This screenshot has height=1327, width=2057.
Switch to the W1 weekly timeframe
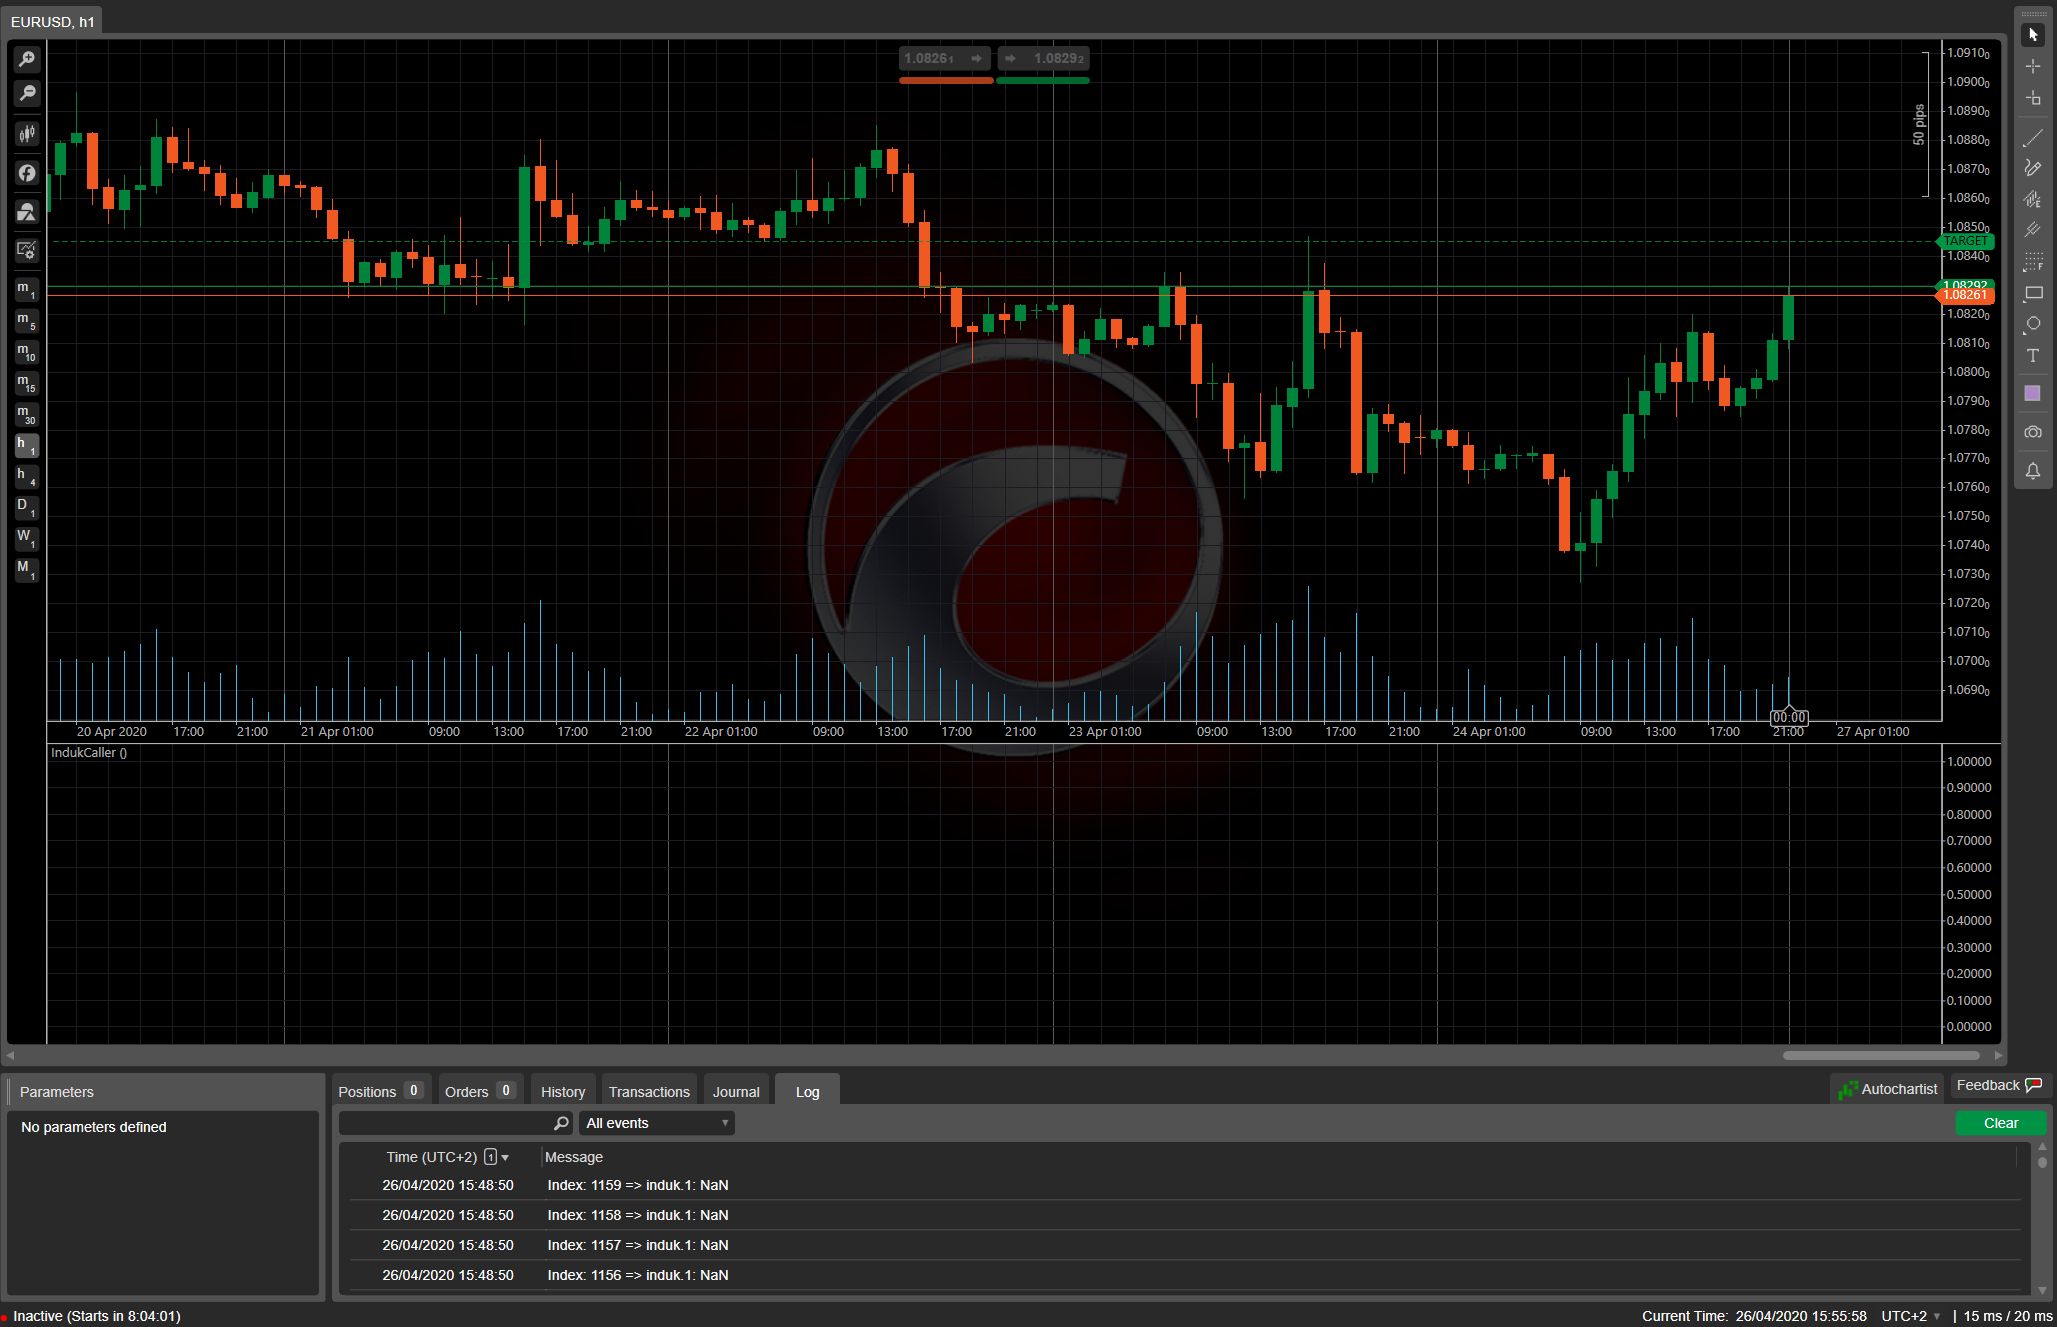pyautogui.click(x=27, y=538)
